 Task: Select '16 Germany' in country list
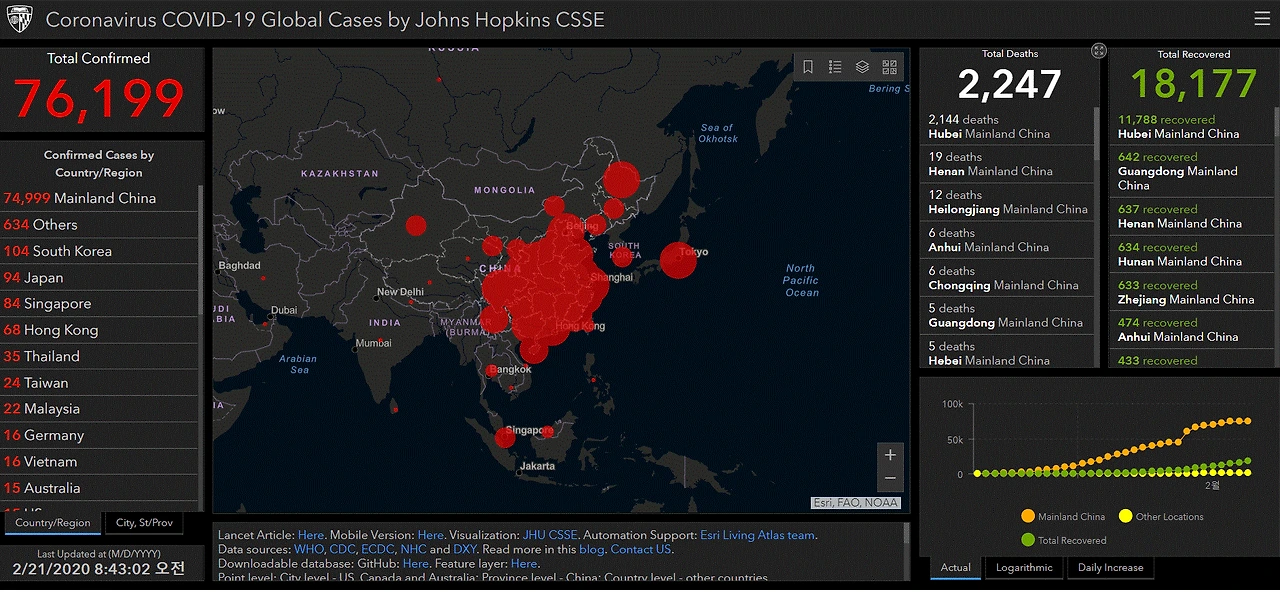tap(99, 435)
